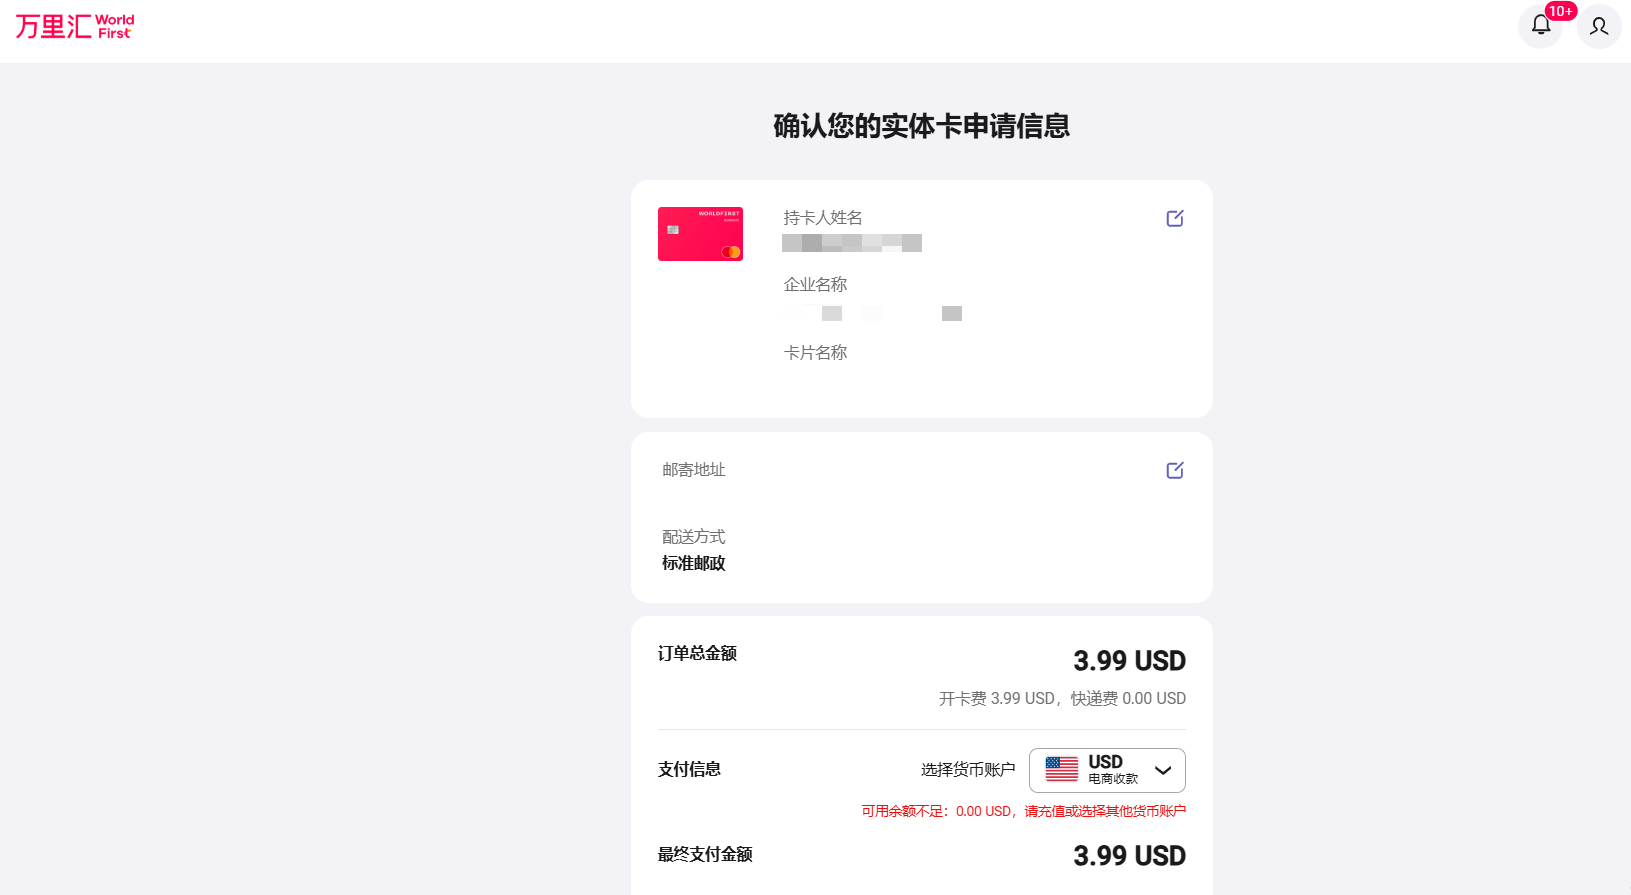
Task: Click the 选择货币账户 label
Action: [967, 769]
